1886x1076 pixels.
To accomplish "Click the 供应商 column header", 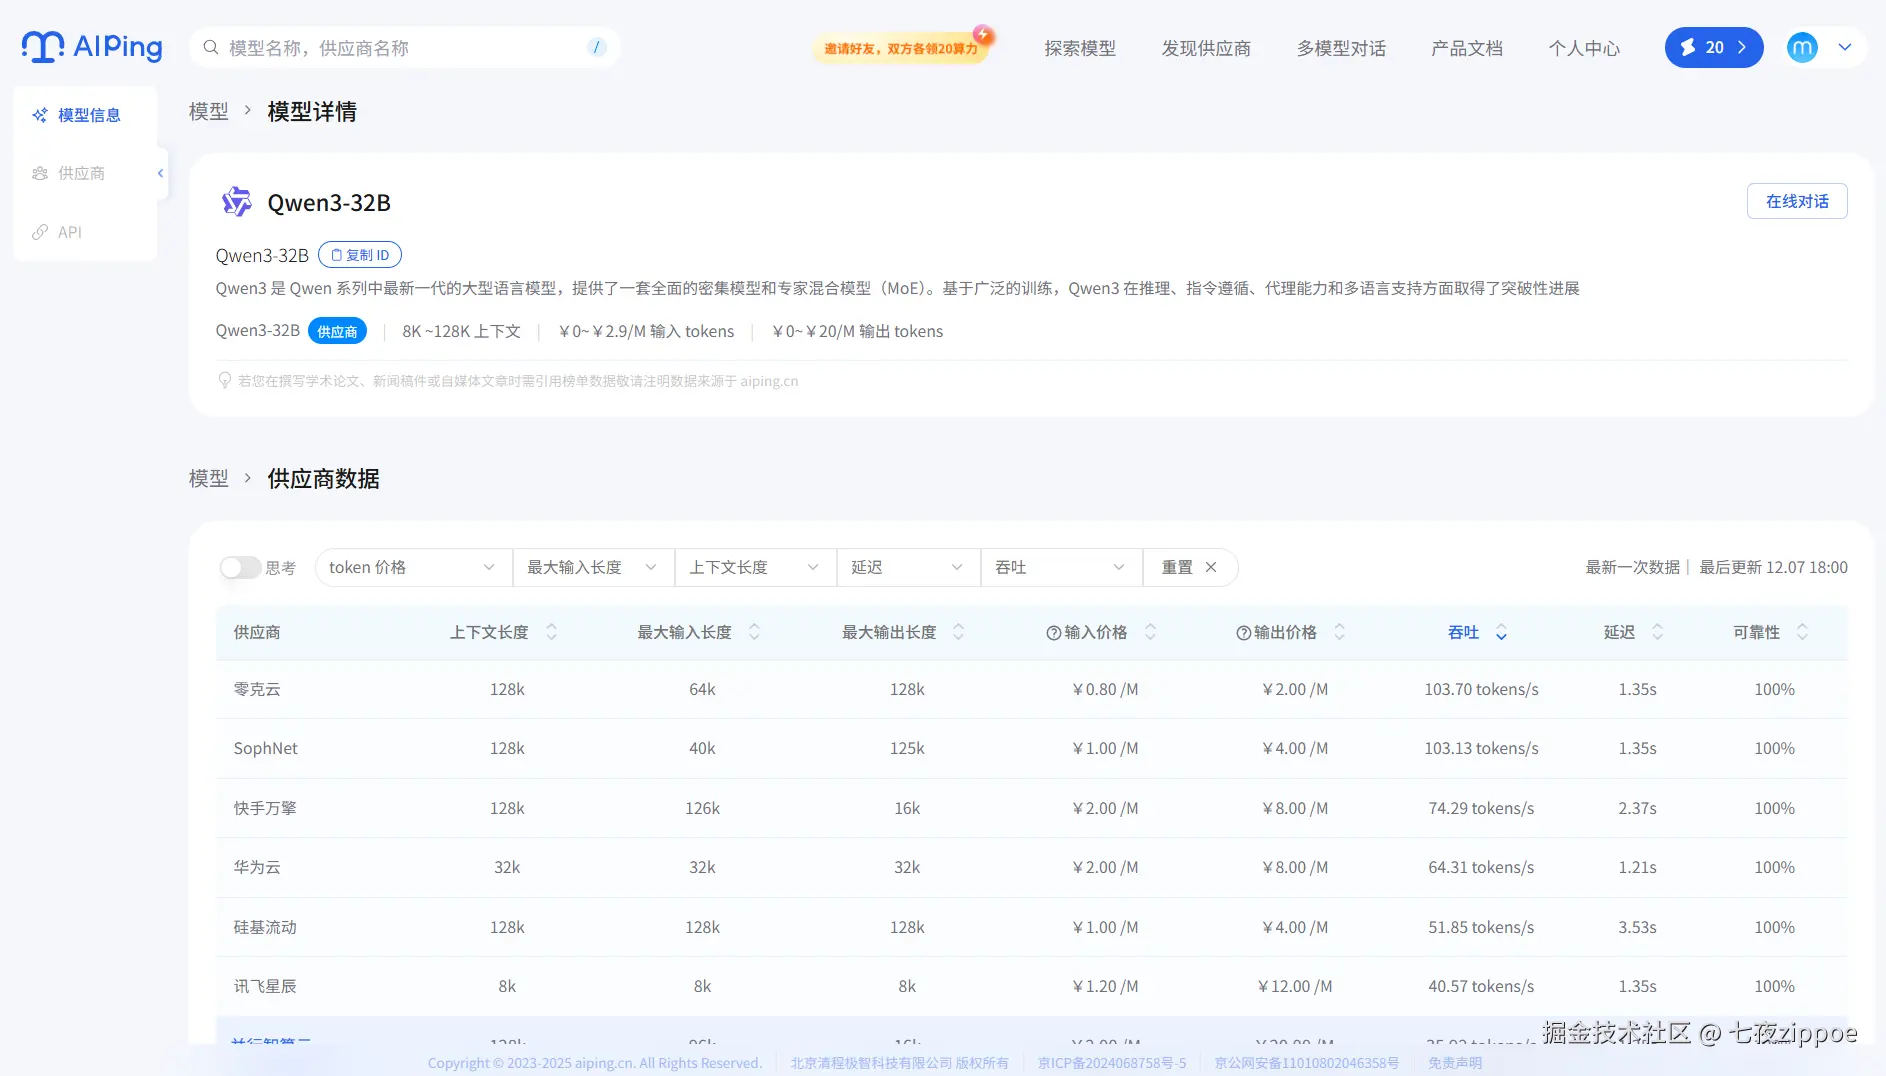I will (x=257, y=632).
